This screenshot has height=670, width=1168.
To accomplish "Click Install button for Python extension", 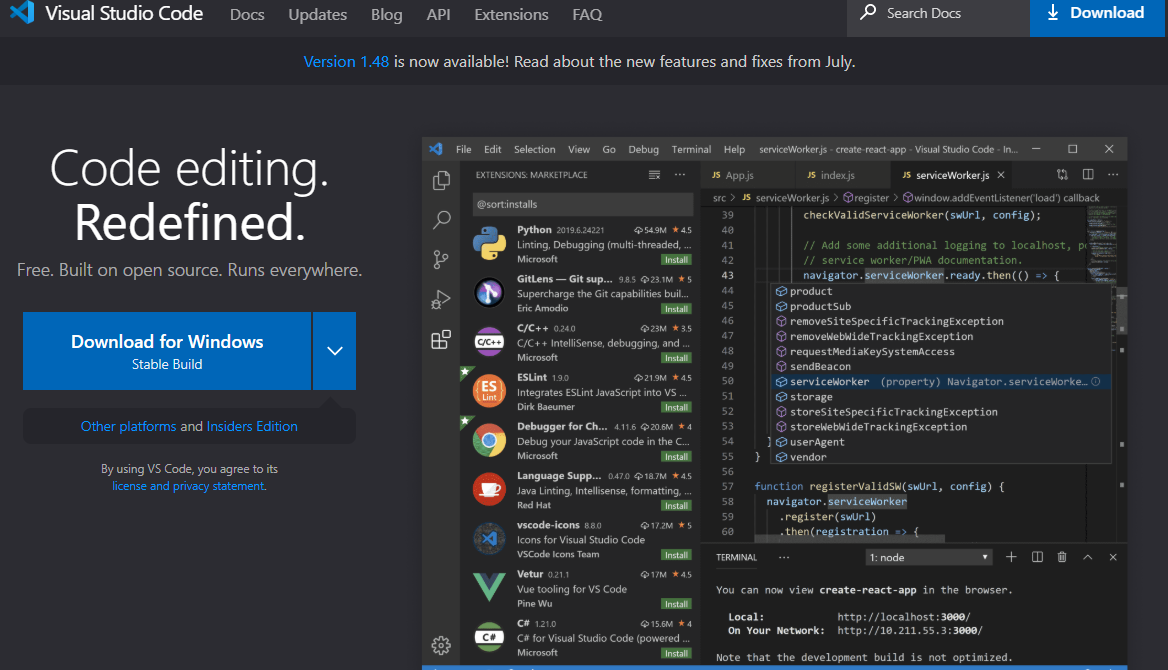I will (x=676, y=260).
